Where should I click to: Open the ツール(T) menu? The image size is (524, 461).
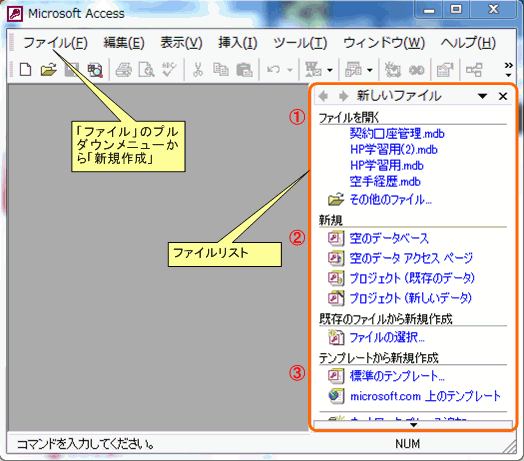(x=300, y=43)
